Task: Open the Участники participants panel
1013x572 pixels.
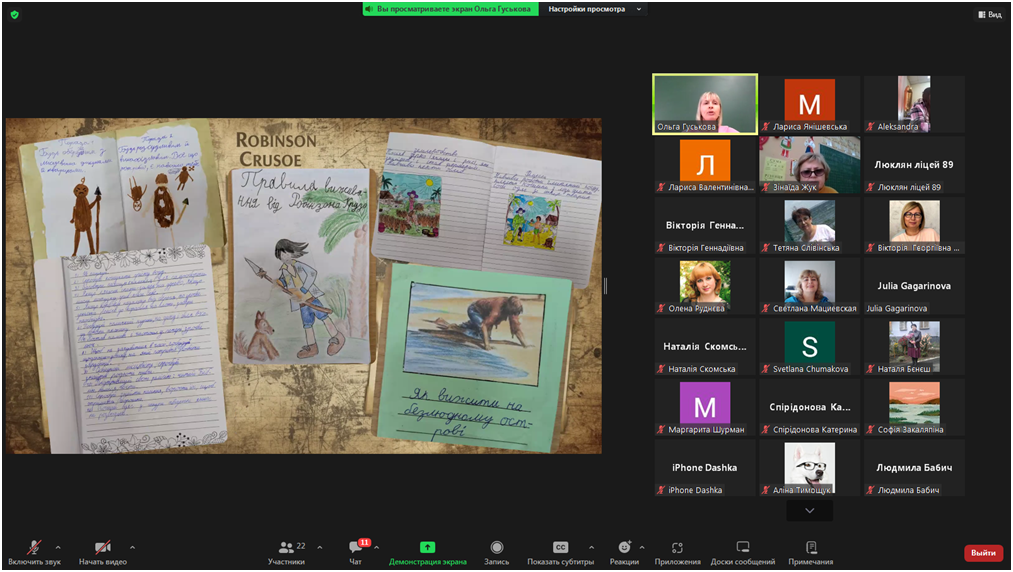Action: [286, 548]
